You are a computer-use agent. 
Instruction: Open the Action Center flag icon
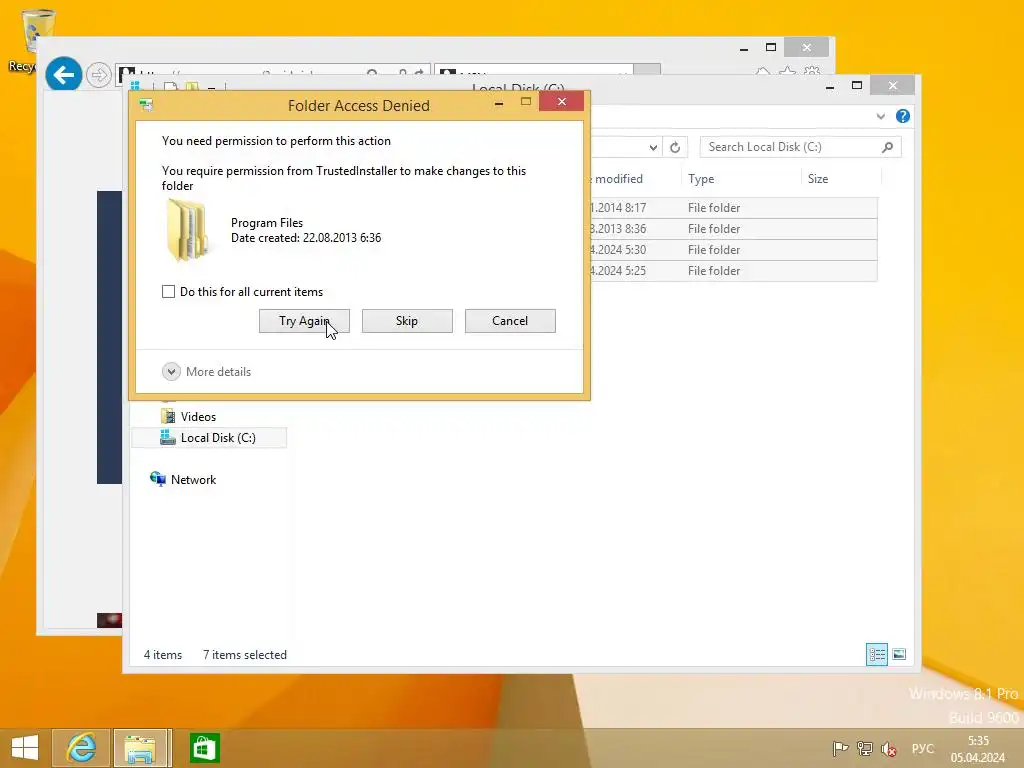[840, 749]
